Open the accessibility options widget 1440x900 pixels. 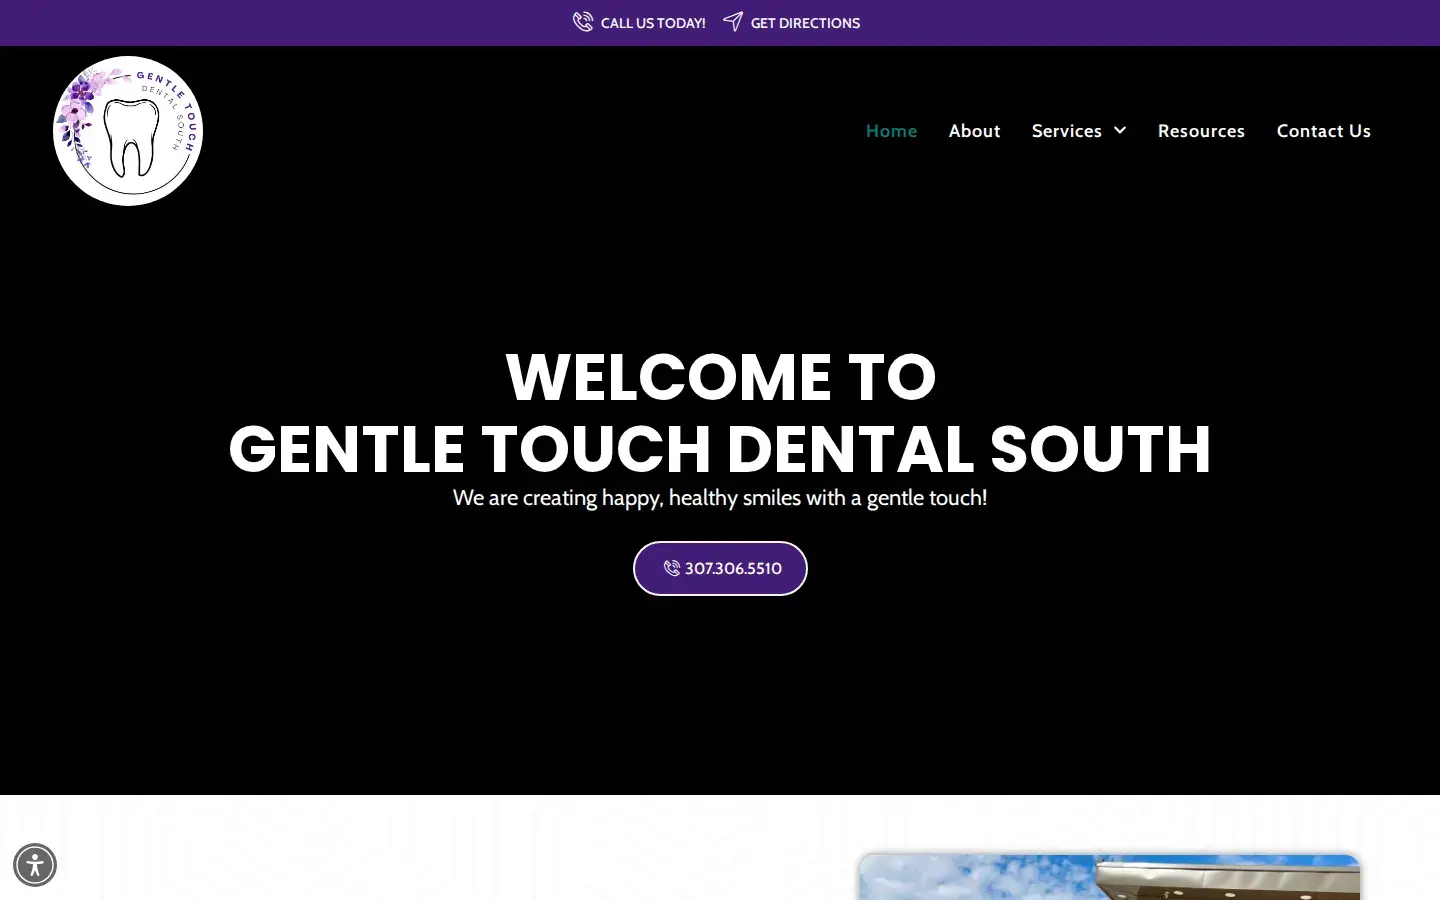[35, 865]
